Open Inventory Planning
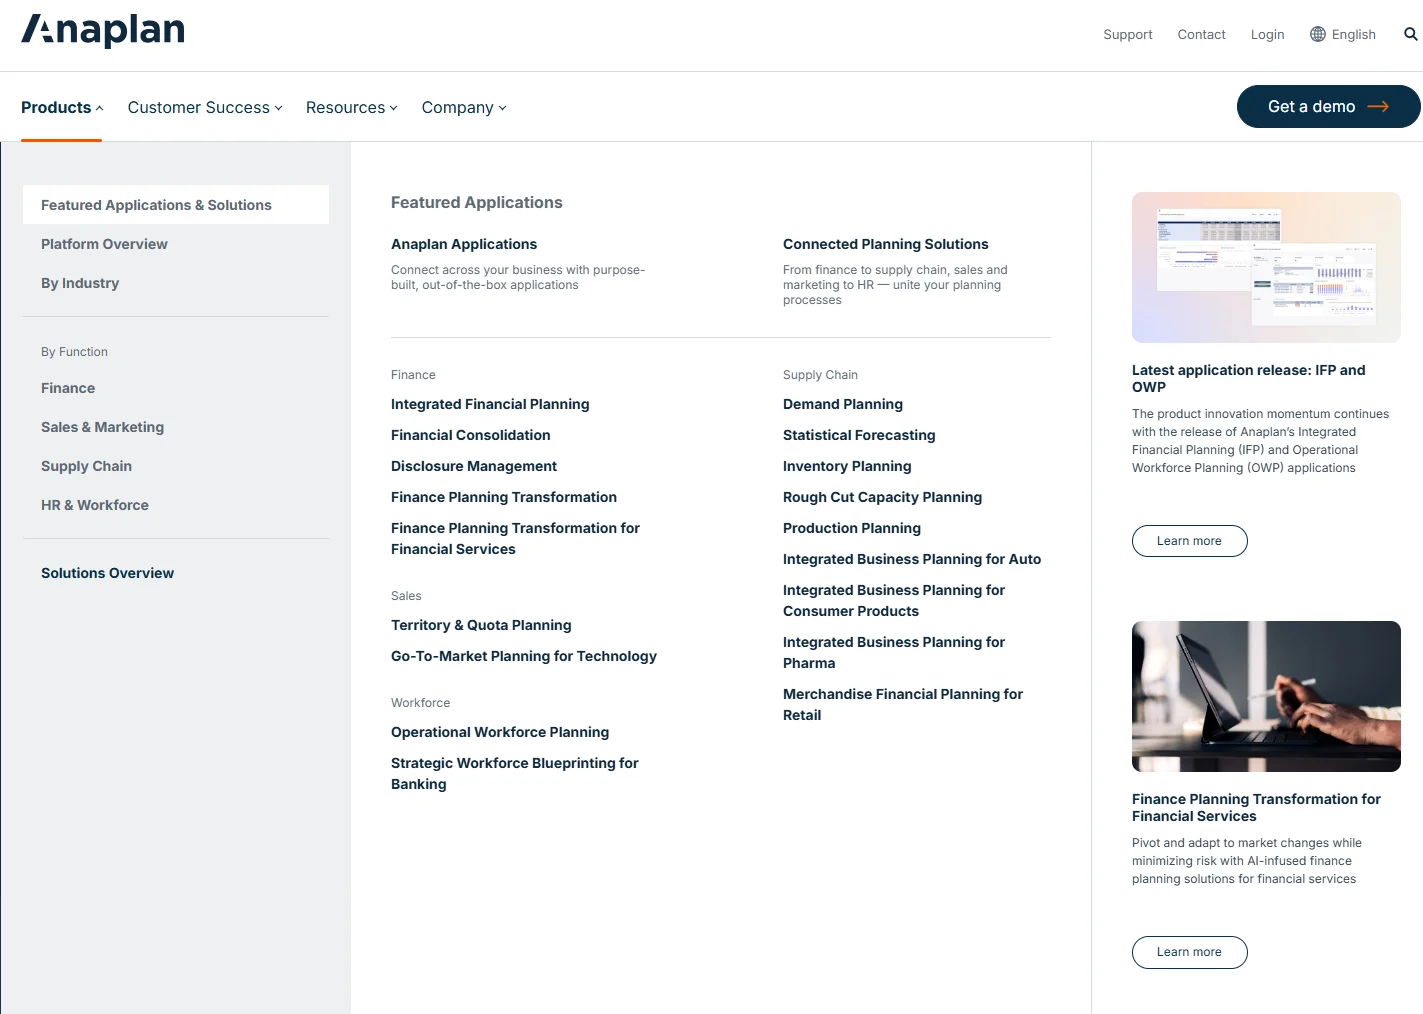Image resolution: width=1423 pixels, height=1014 pixels. (847, 466)
